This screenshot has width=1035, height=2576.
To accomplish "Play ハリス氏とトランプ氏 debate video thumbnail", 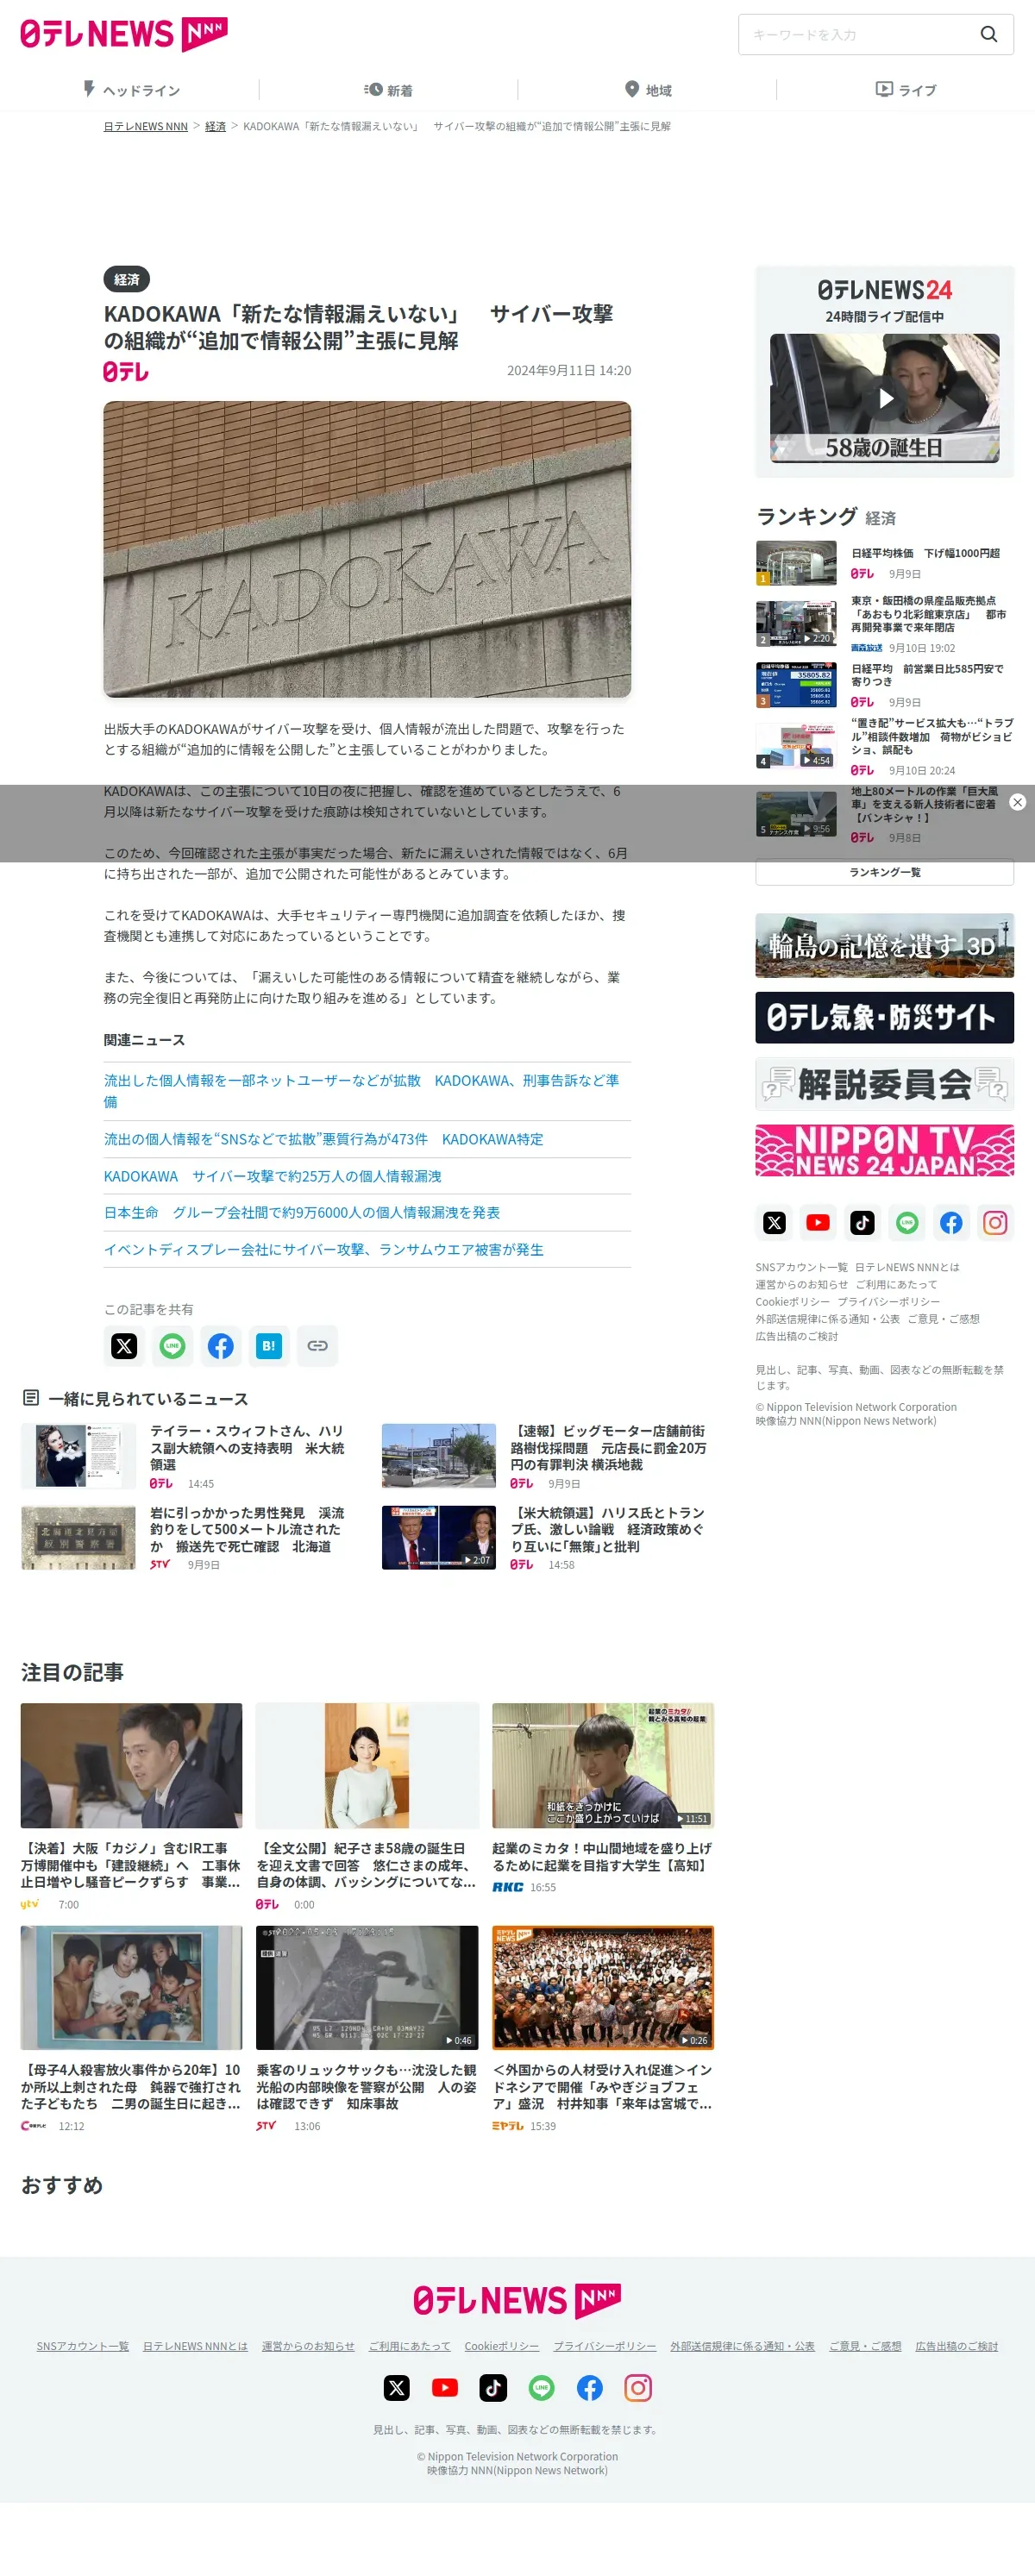I will pyautogui.click(x=439, y=1537).
